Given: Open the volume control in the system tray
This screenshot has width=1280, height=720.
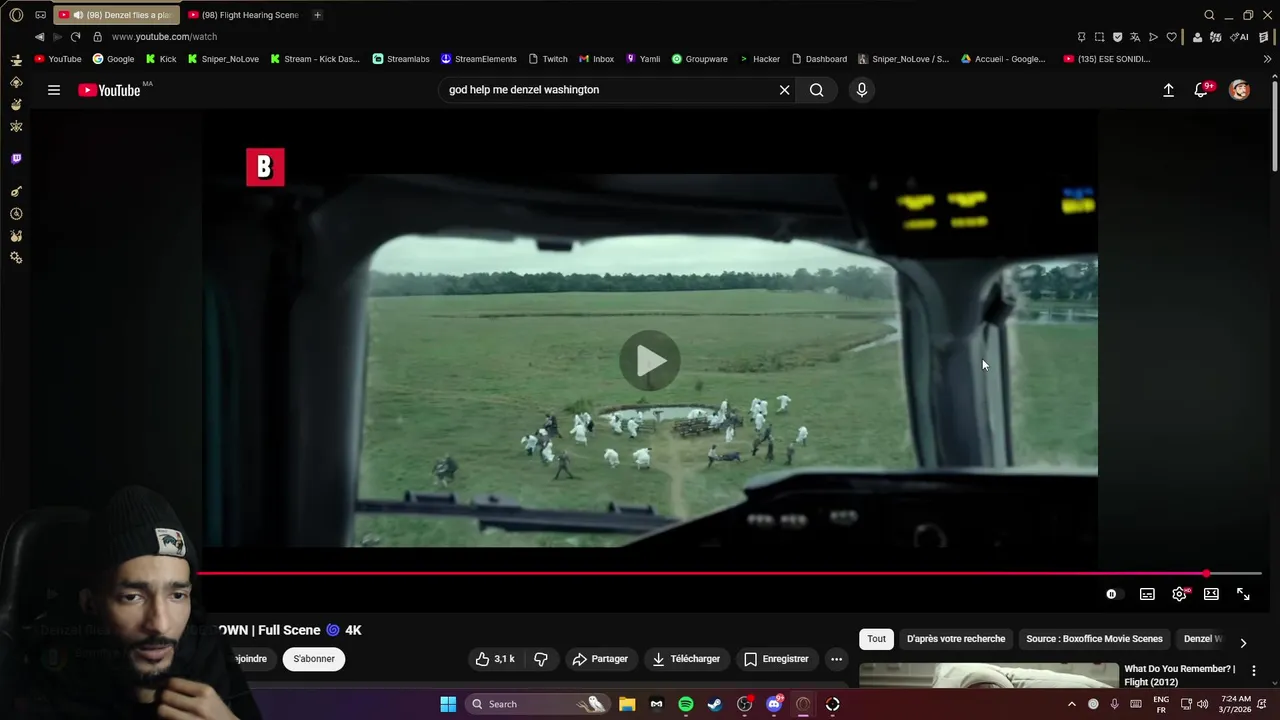Looking at the screenshot, I should pyautogui.click(x=1203, y=704).
